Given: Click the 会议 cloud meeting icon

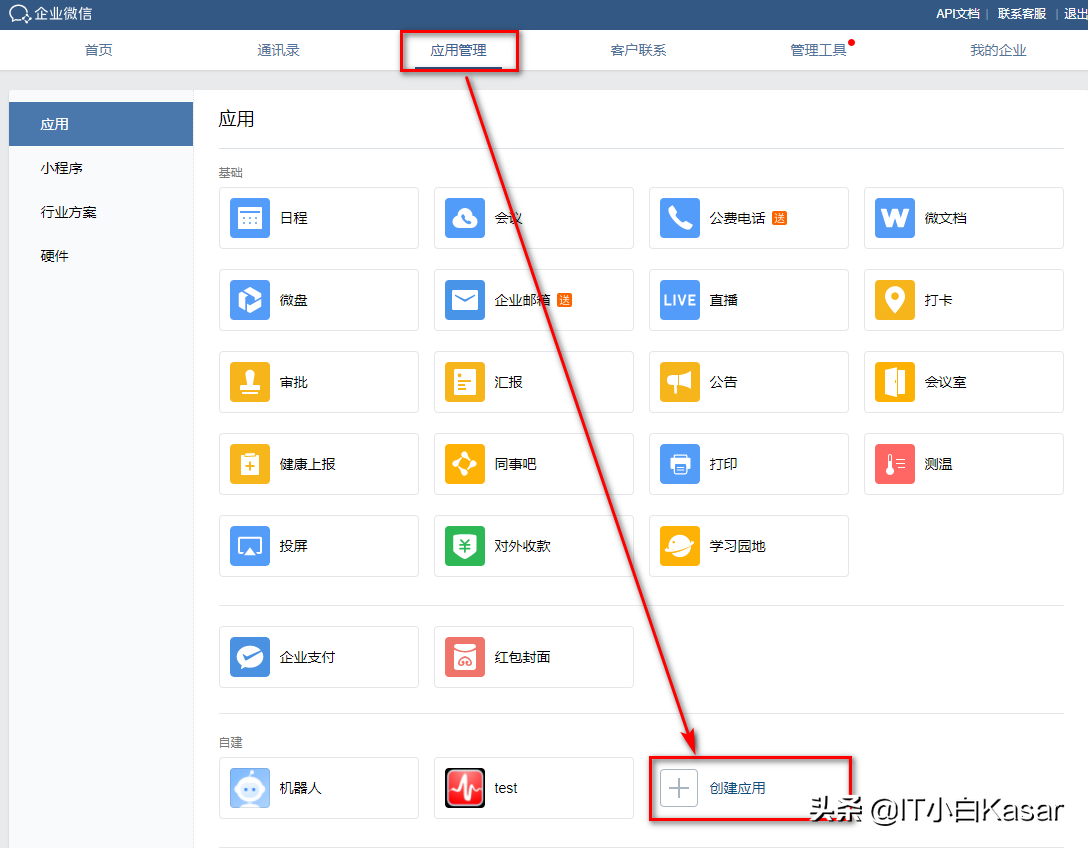Looking at the screenshot, I should [x=465, y=218].
